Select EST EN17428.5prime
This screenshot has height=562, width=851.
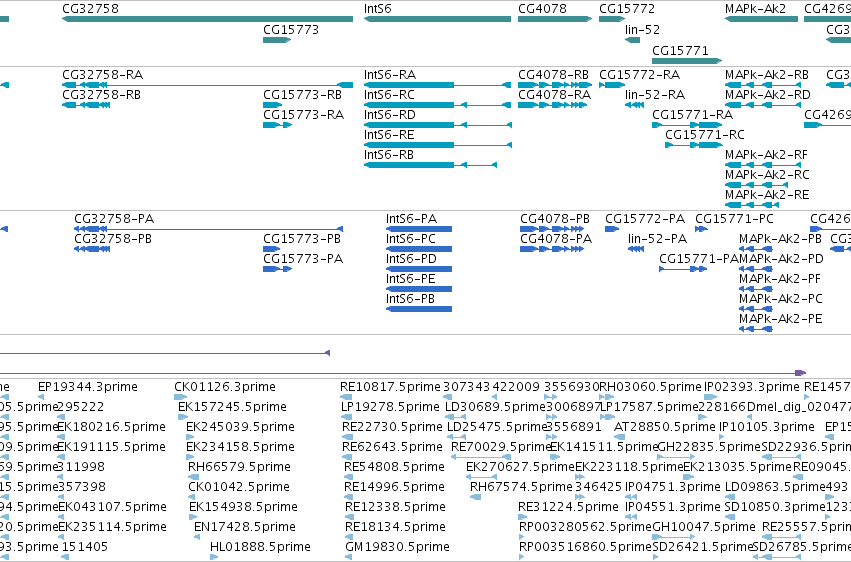pyautogui.click(x=245, y=527)
